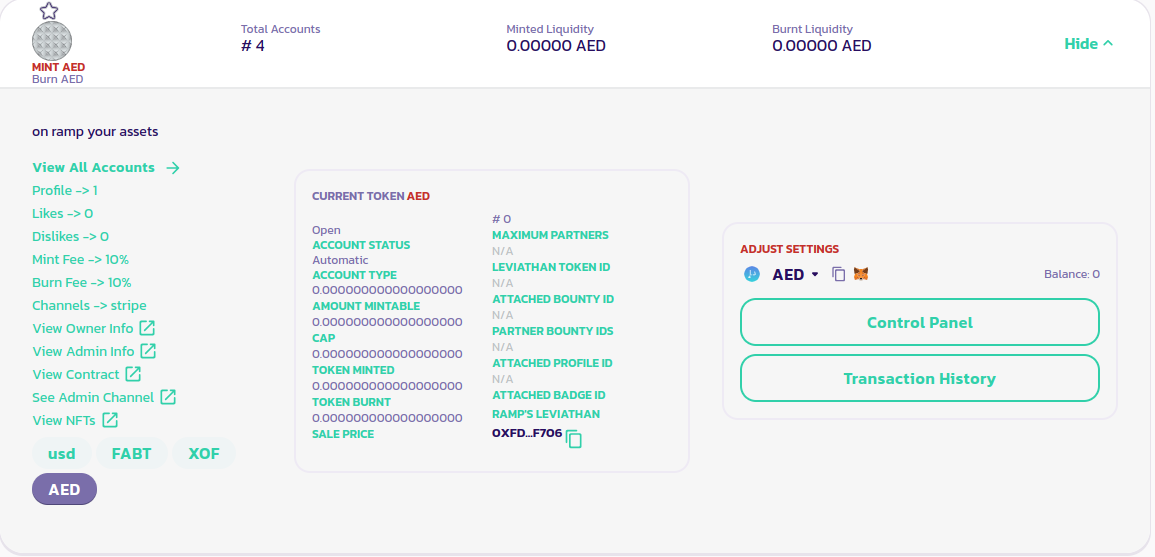Click the See Admin Channel external icon
The width and height of the screenshot is (1155, 557).
click(168, 397)
